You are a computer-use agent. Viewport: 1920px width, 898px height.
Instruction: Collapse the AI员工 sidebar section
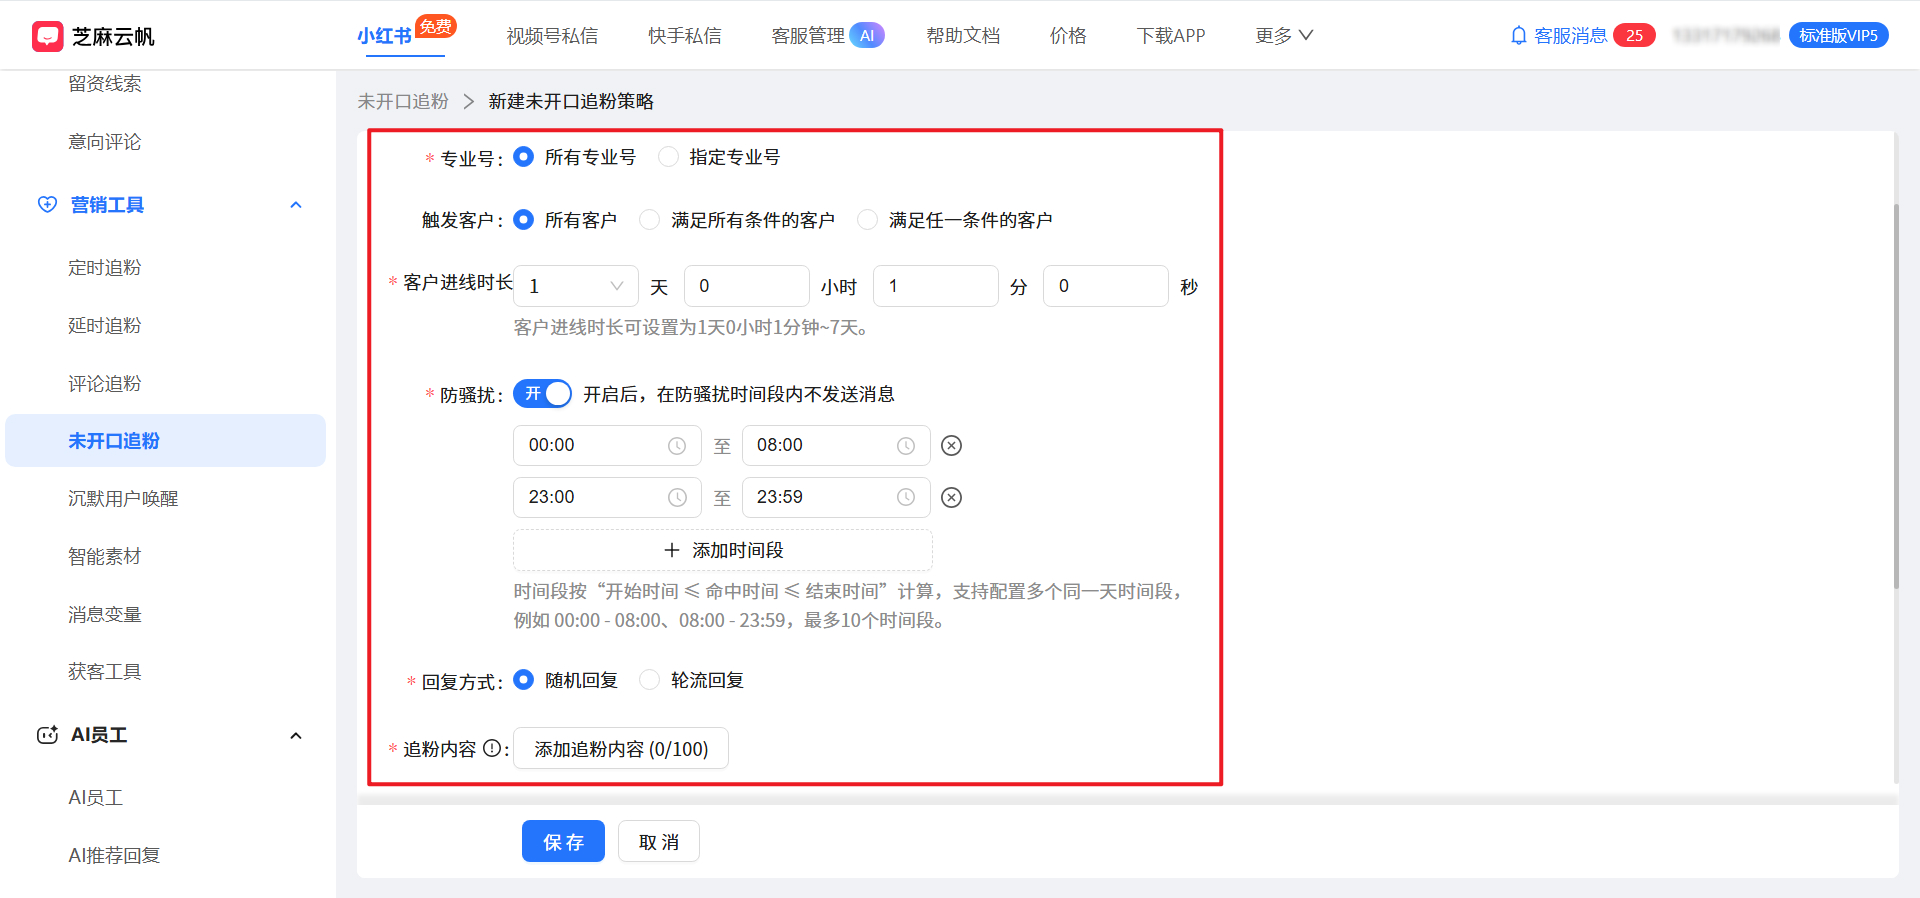(x=295, y=736)
